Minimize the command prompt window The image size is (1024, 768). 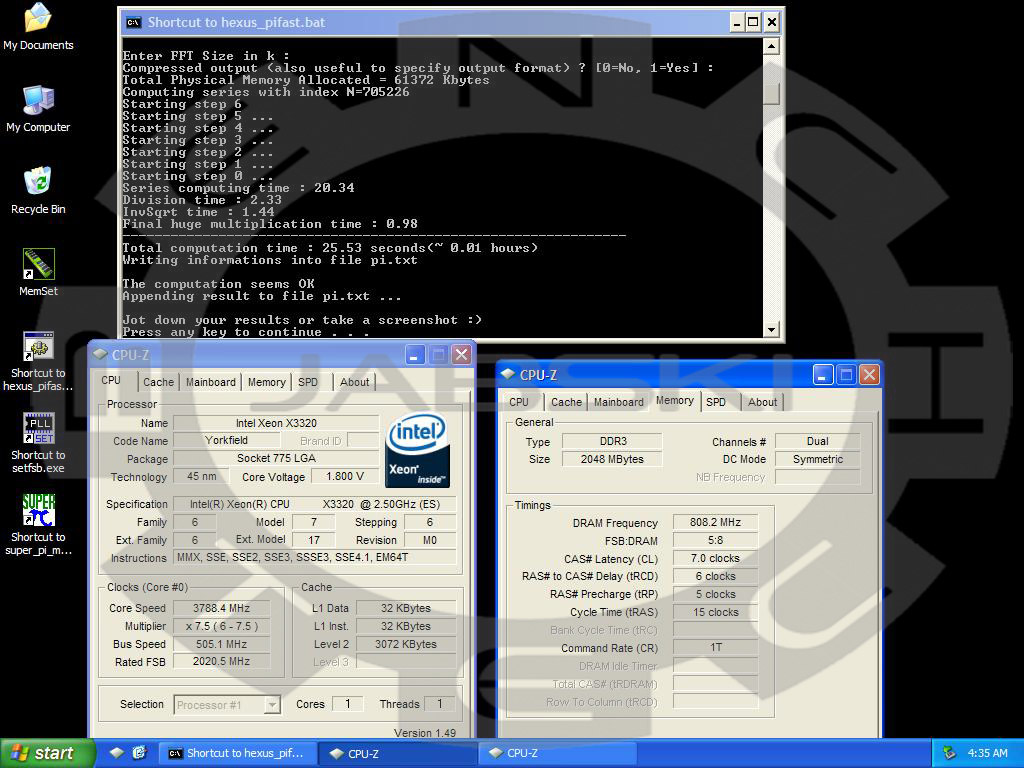(737, 22)
